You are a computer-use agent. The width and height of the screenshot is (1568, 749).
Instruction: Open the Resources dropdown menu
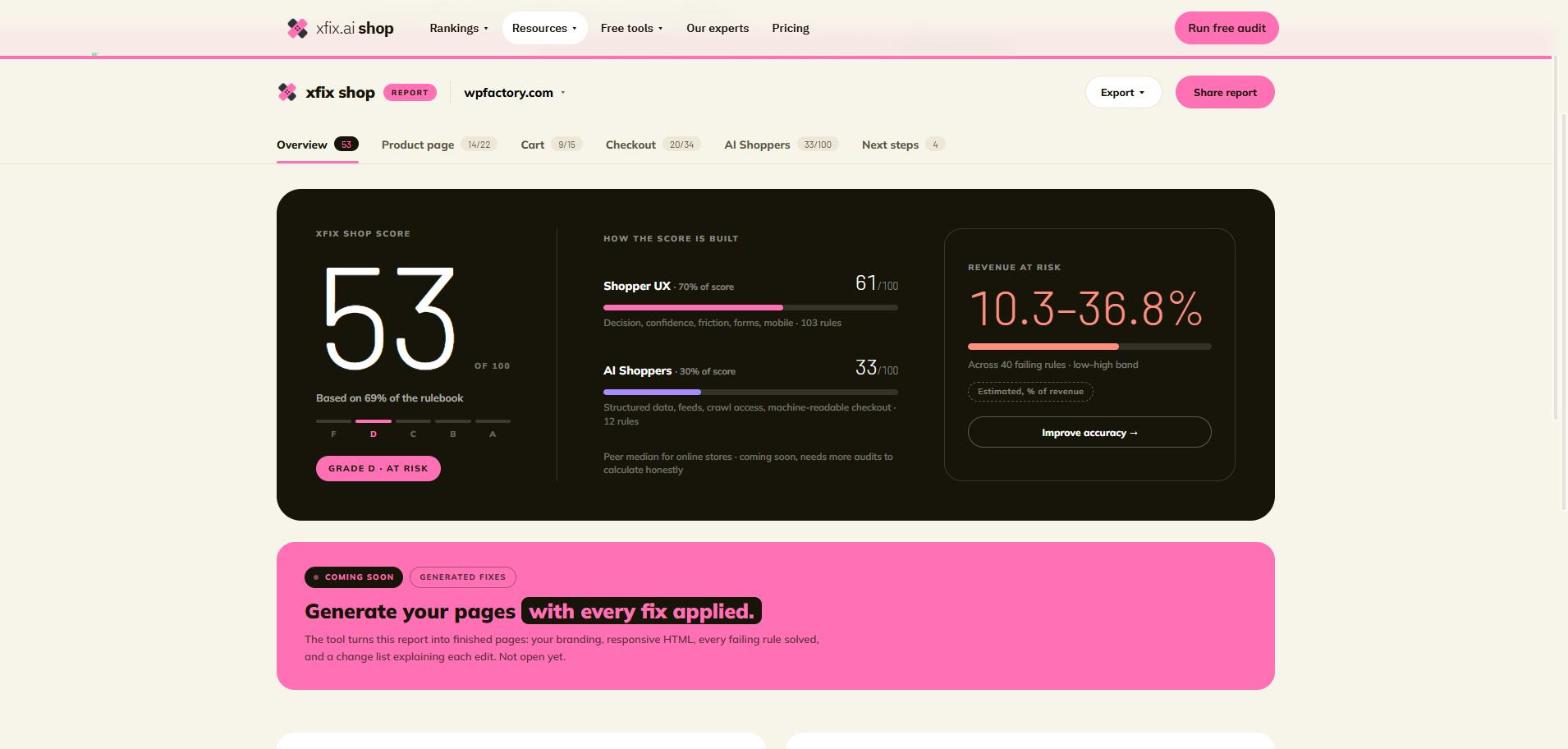(544, 28)
